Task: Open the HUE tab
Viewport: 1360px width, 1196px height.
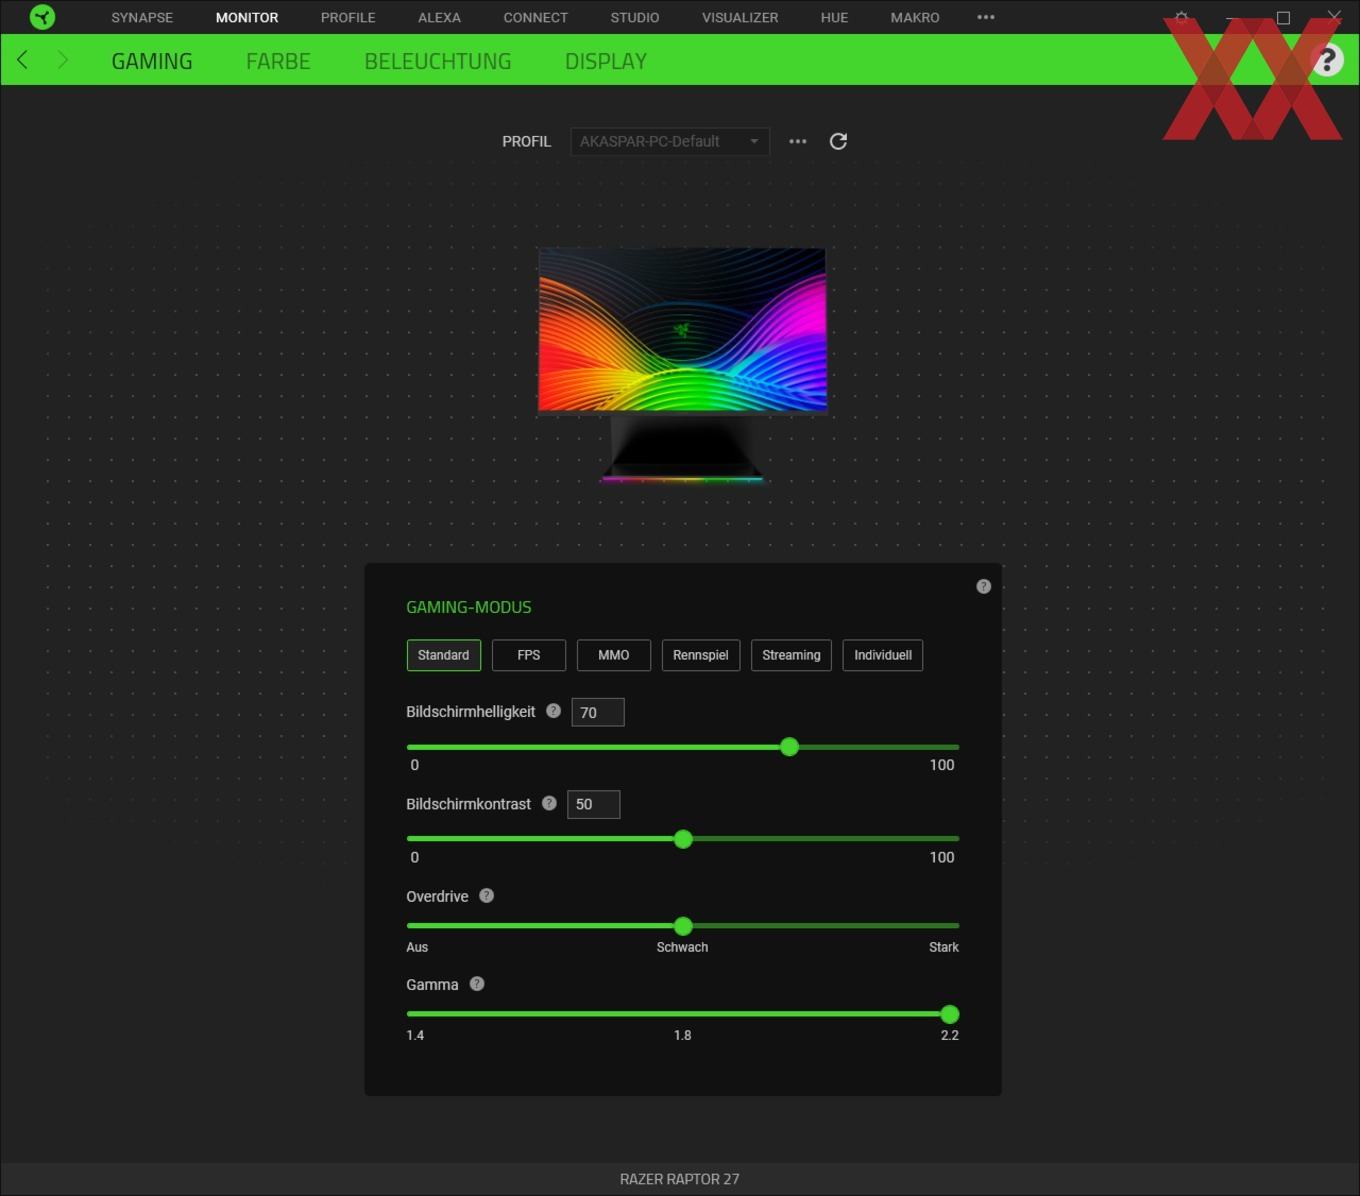Action: pos(834,17)
